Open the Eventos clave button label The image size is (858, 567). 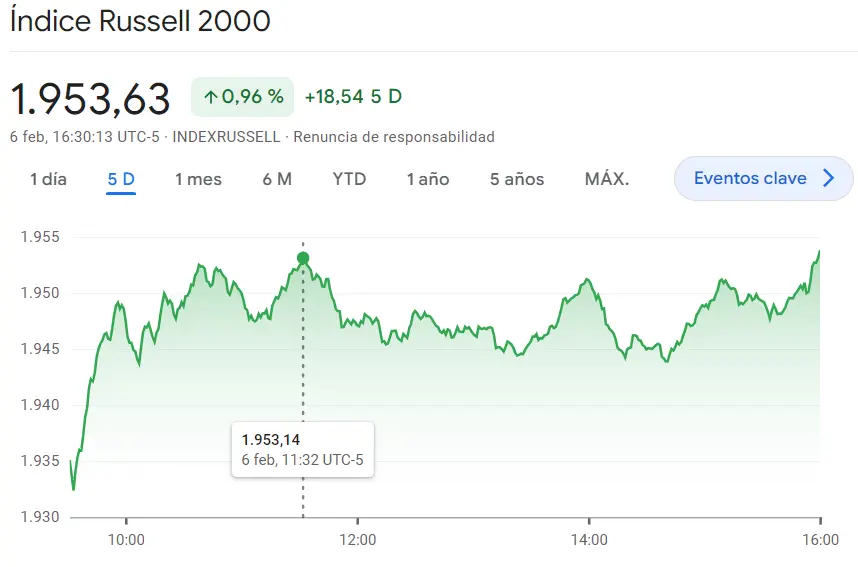750,179
